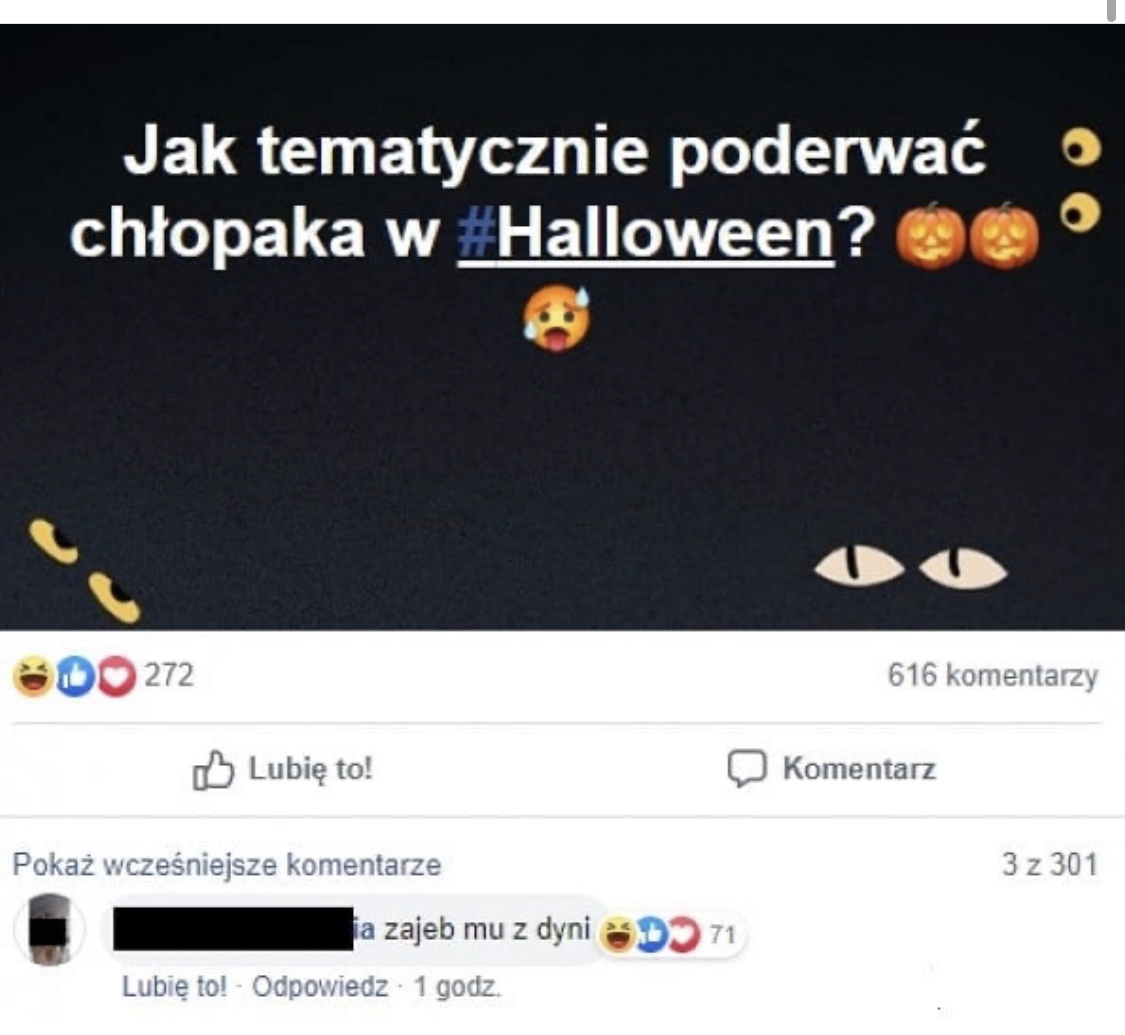Image resolution: width=1125 pixels, height=1035 pixels.
Task: Like the comment via its Lubię to! link
Action: (x=174, y=987)
